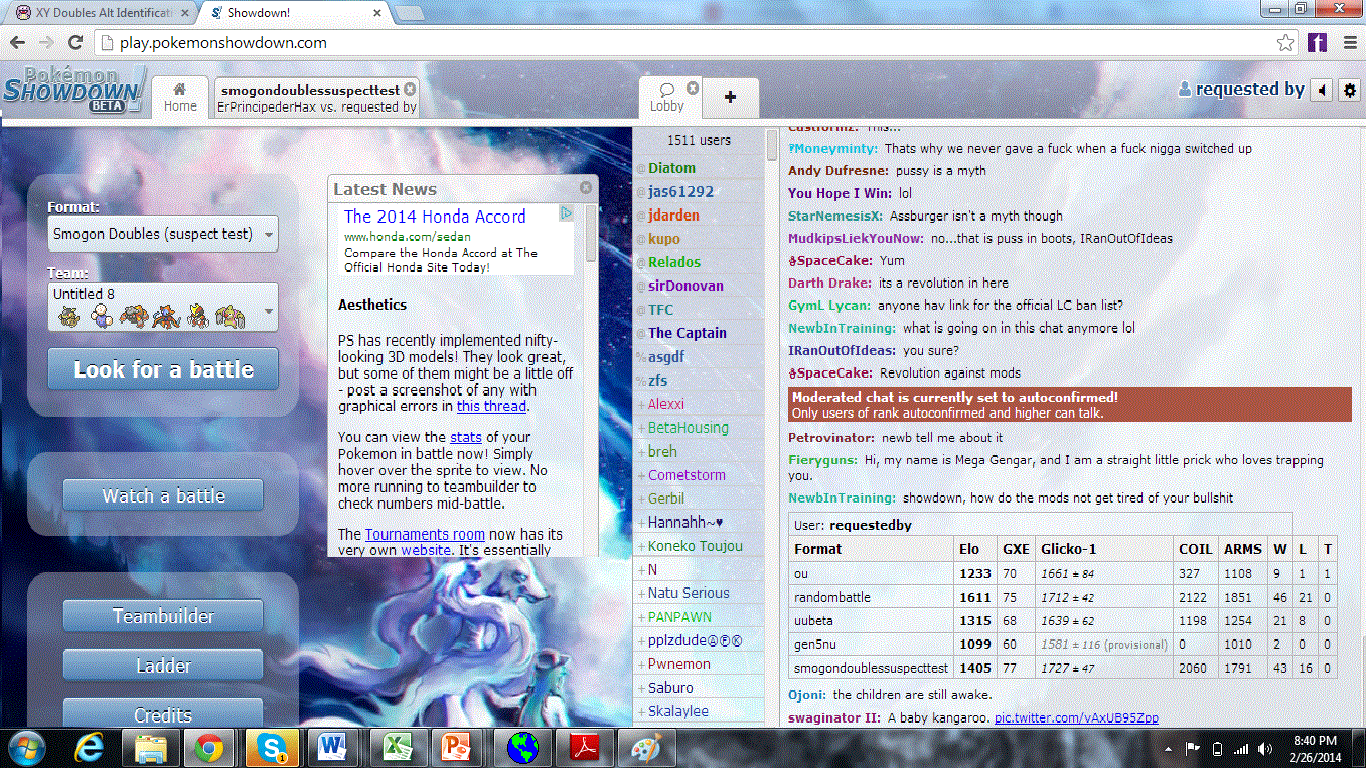Open Pokemon Showdown options gear icon
This screenshot has width=1366, height=768.
1350,90
